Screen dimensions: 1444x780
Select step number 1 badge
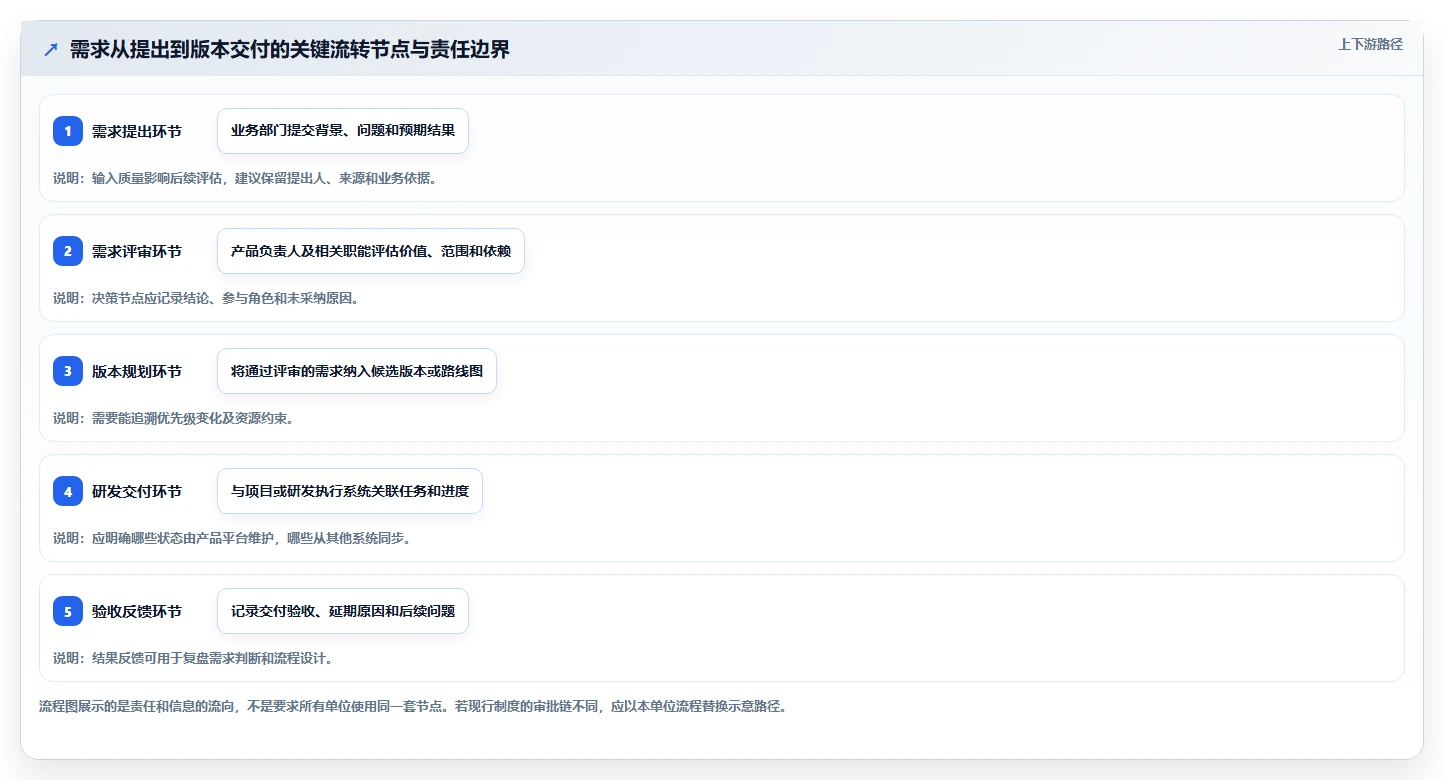coord(68,131)
